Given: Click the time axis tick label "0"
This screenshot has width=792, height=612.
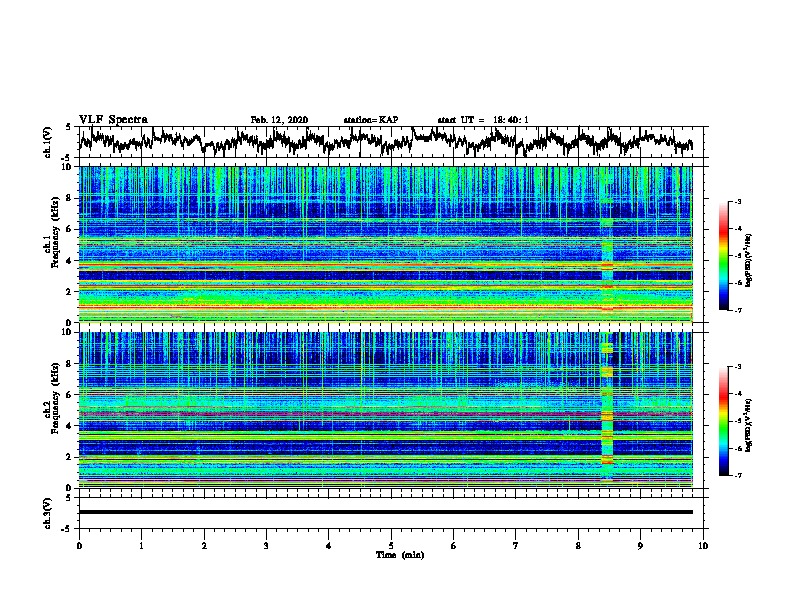Looking at the screenshot, I should 79,546.
